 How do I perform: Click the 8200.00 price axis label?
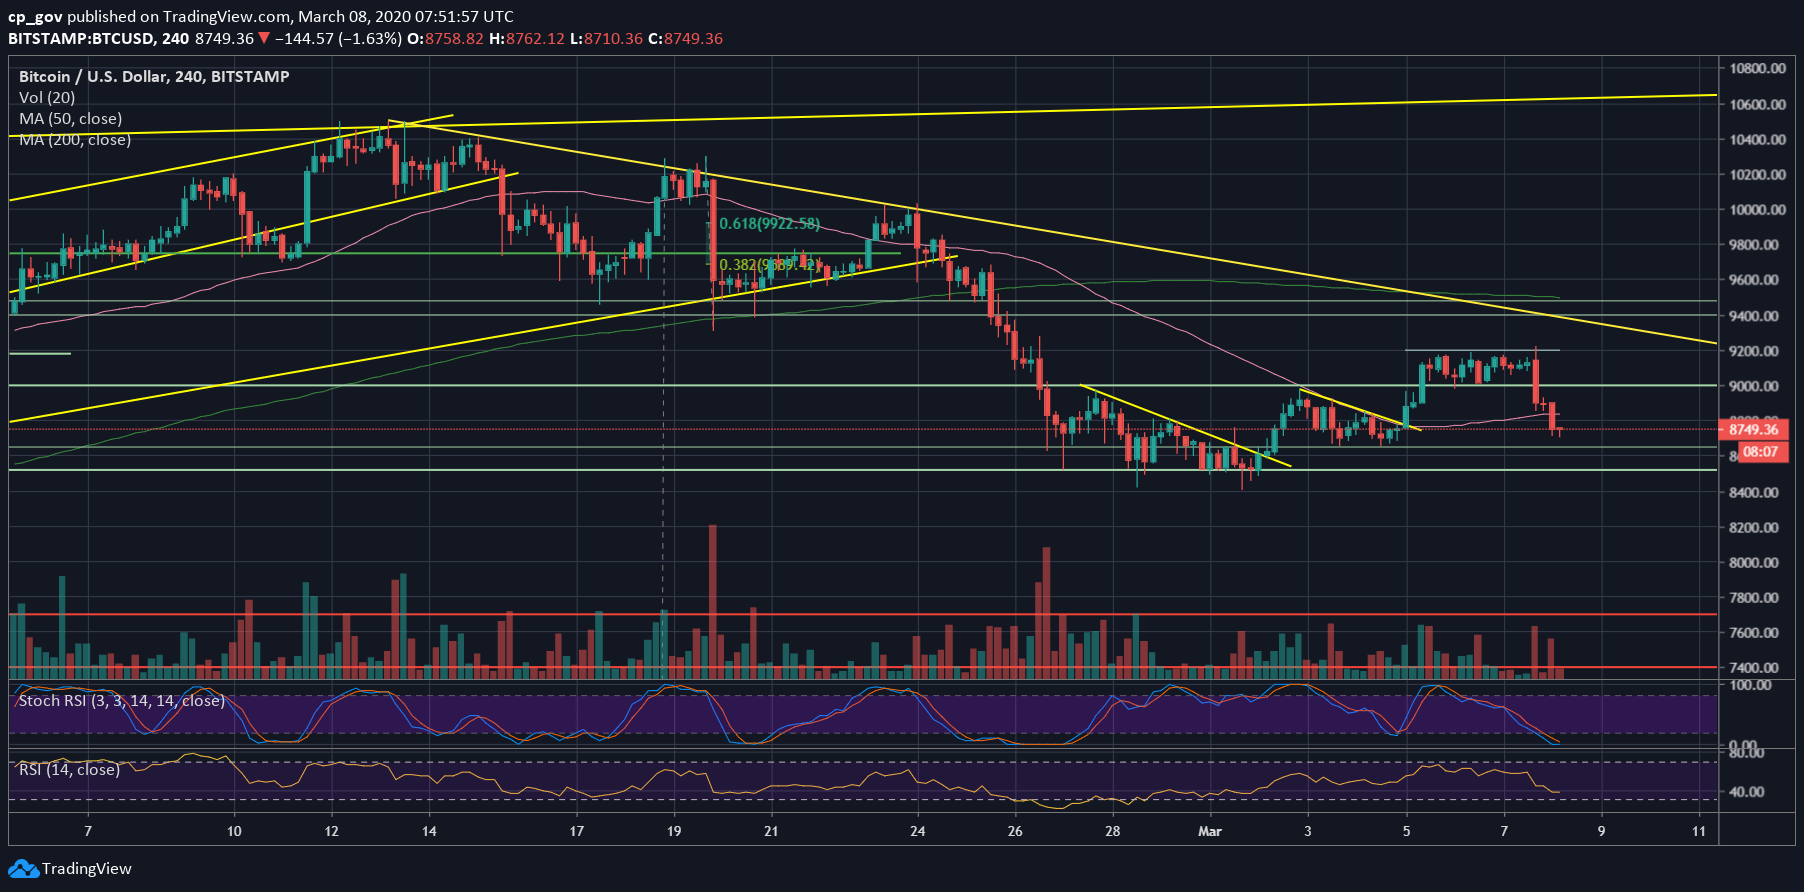click(x=1754, y=527)
